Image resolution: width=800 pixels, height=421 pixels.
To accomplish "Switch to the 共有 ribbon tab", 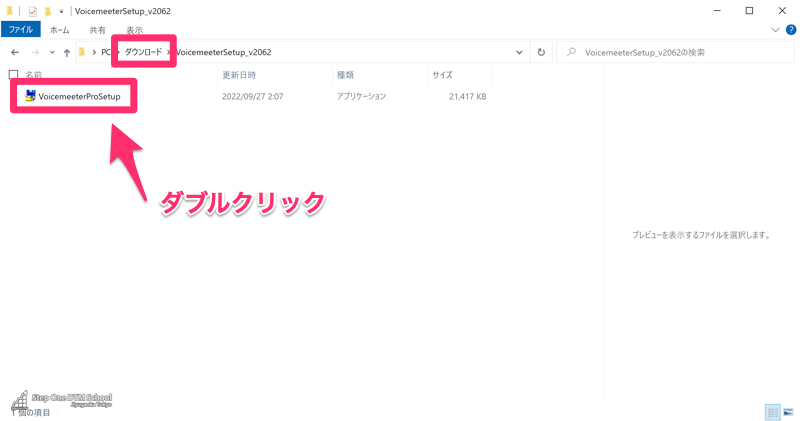I will tap(97, 30).
